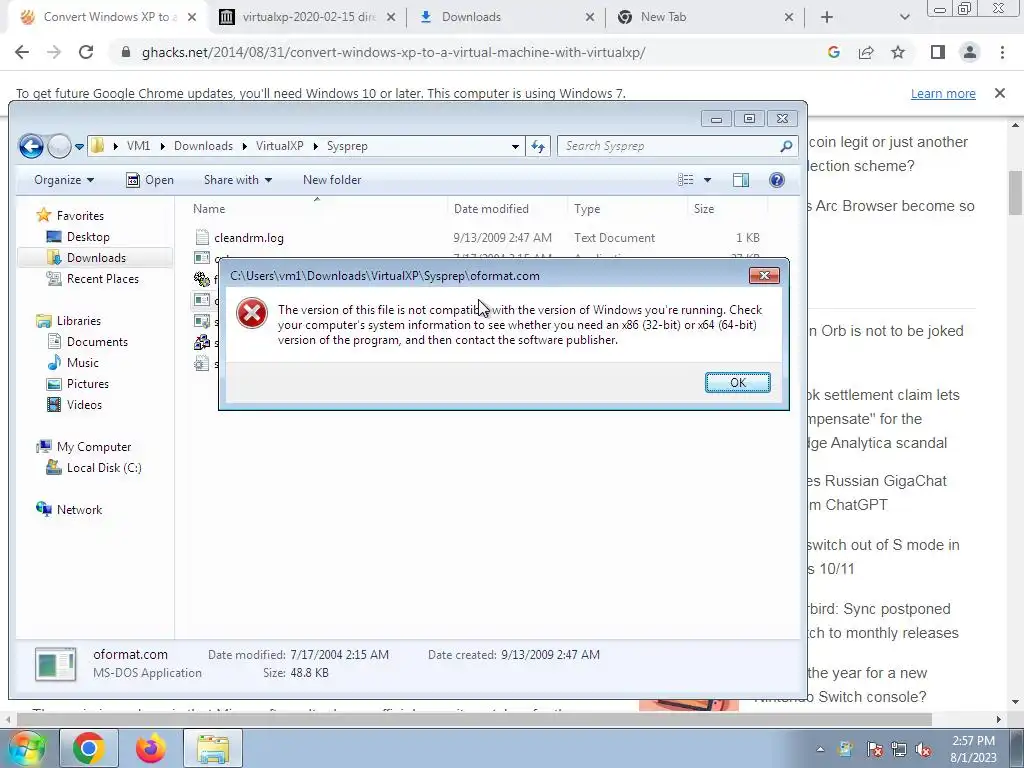This screenshot has width=1024, height=768.
Task: Click New folder button
Action: (332, 180)
